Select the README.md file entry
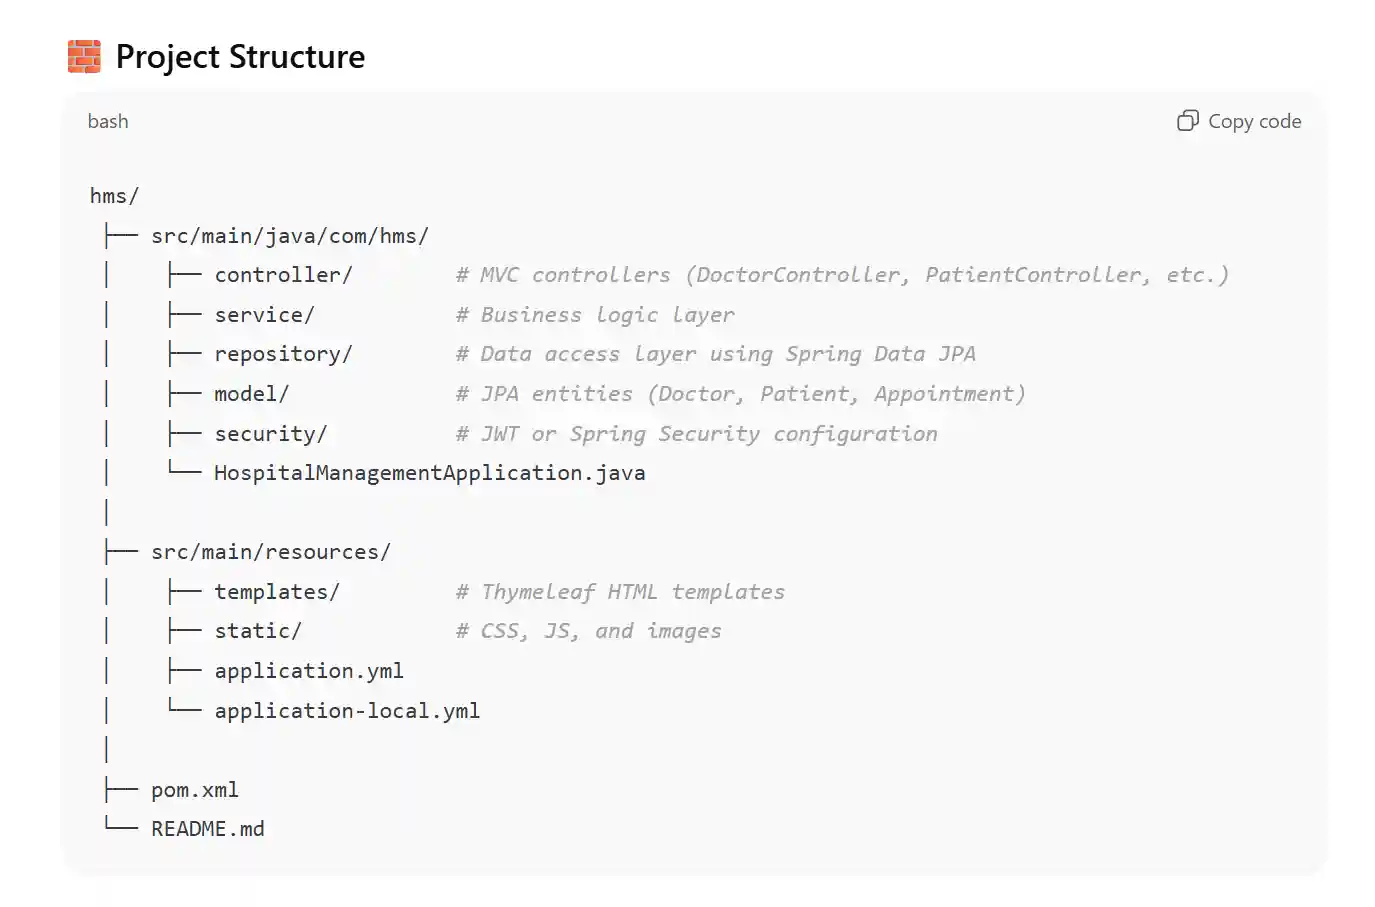The image size is (1375, 907). (x=208, y=829)
